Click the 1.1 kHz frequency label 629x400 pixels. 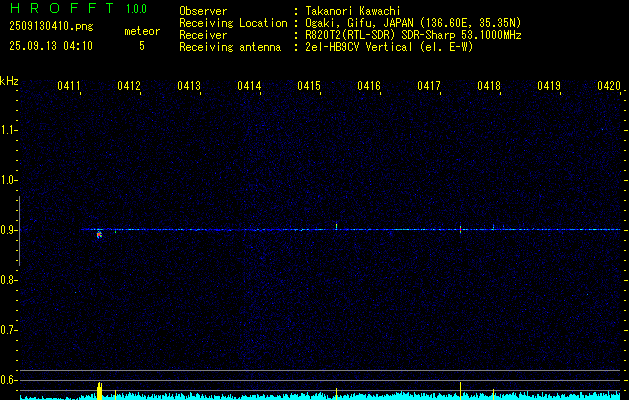coord(8,130)
